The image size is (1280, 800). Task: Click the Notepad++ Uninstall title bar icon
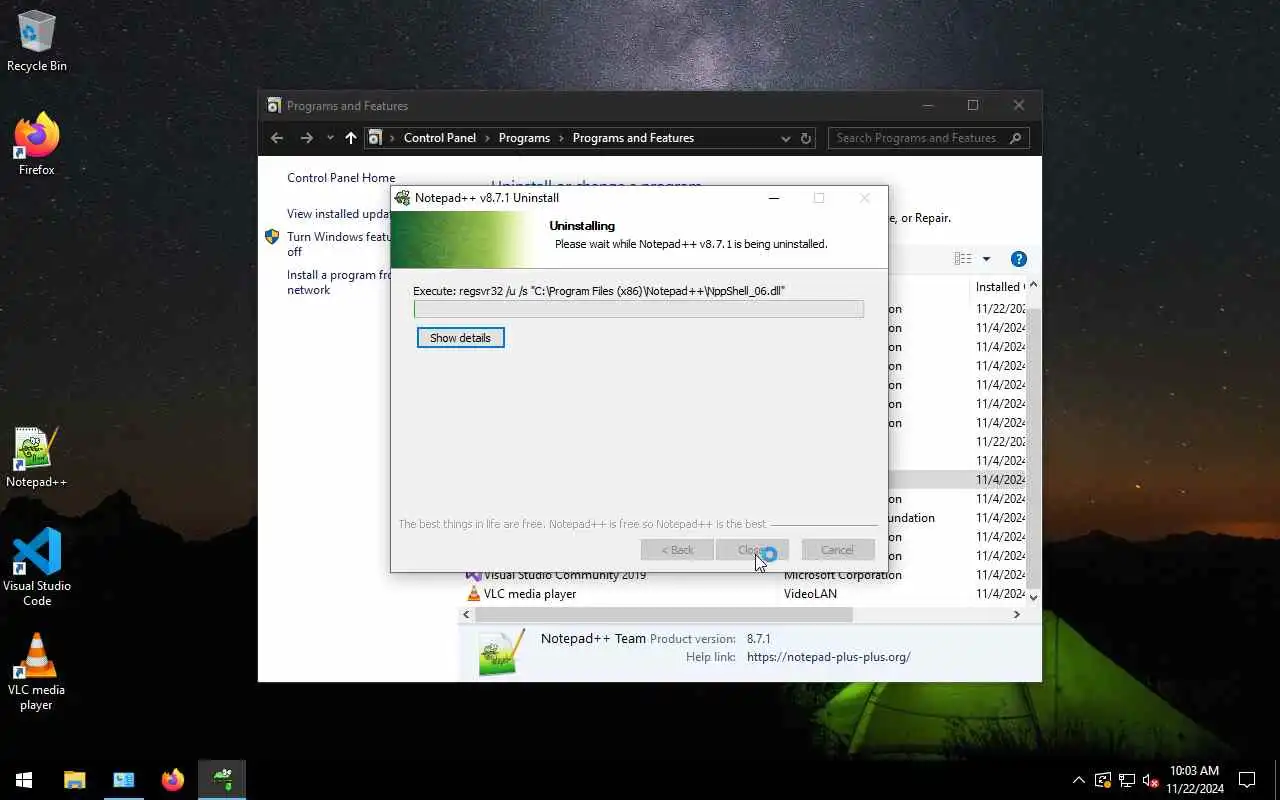403,198
